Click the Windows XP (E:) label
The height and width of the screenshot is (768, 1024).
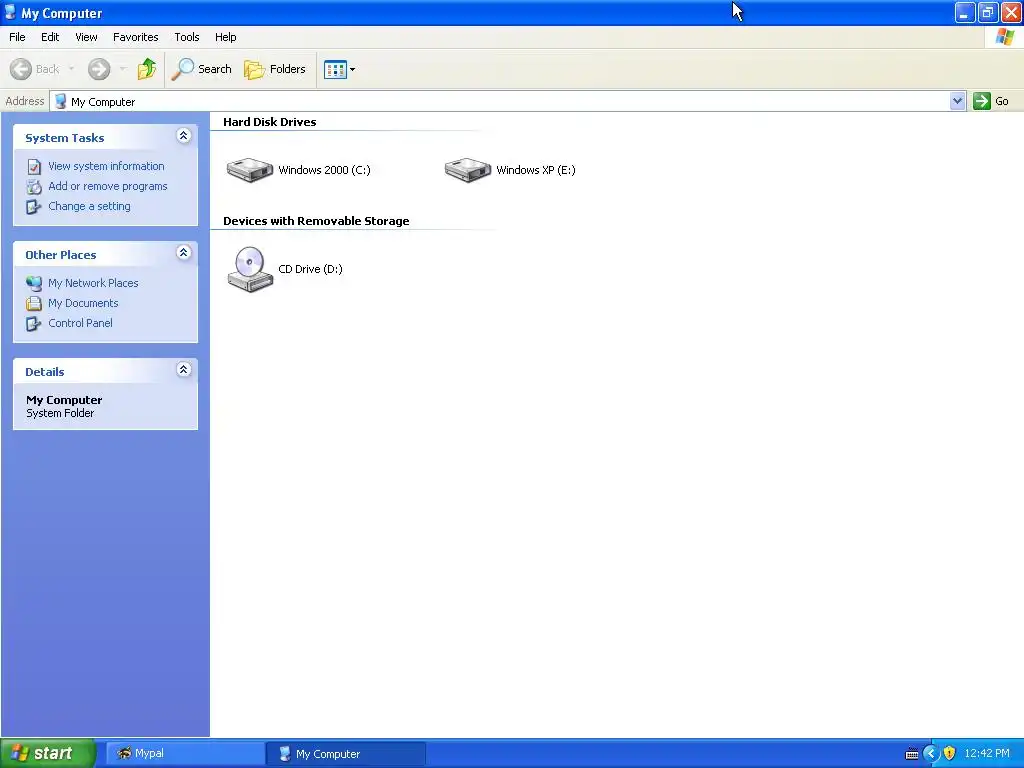tap(536, 170)
